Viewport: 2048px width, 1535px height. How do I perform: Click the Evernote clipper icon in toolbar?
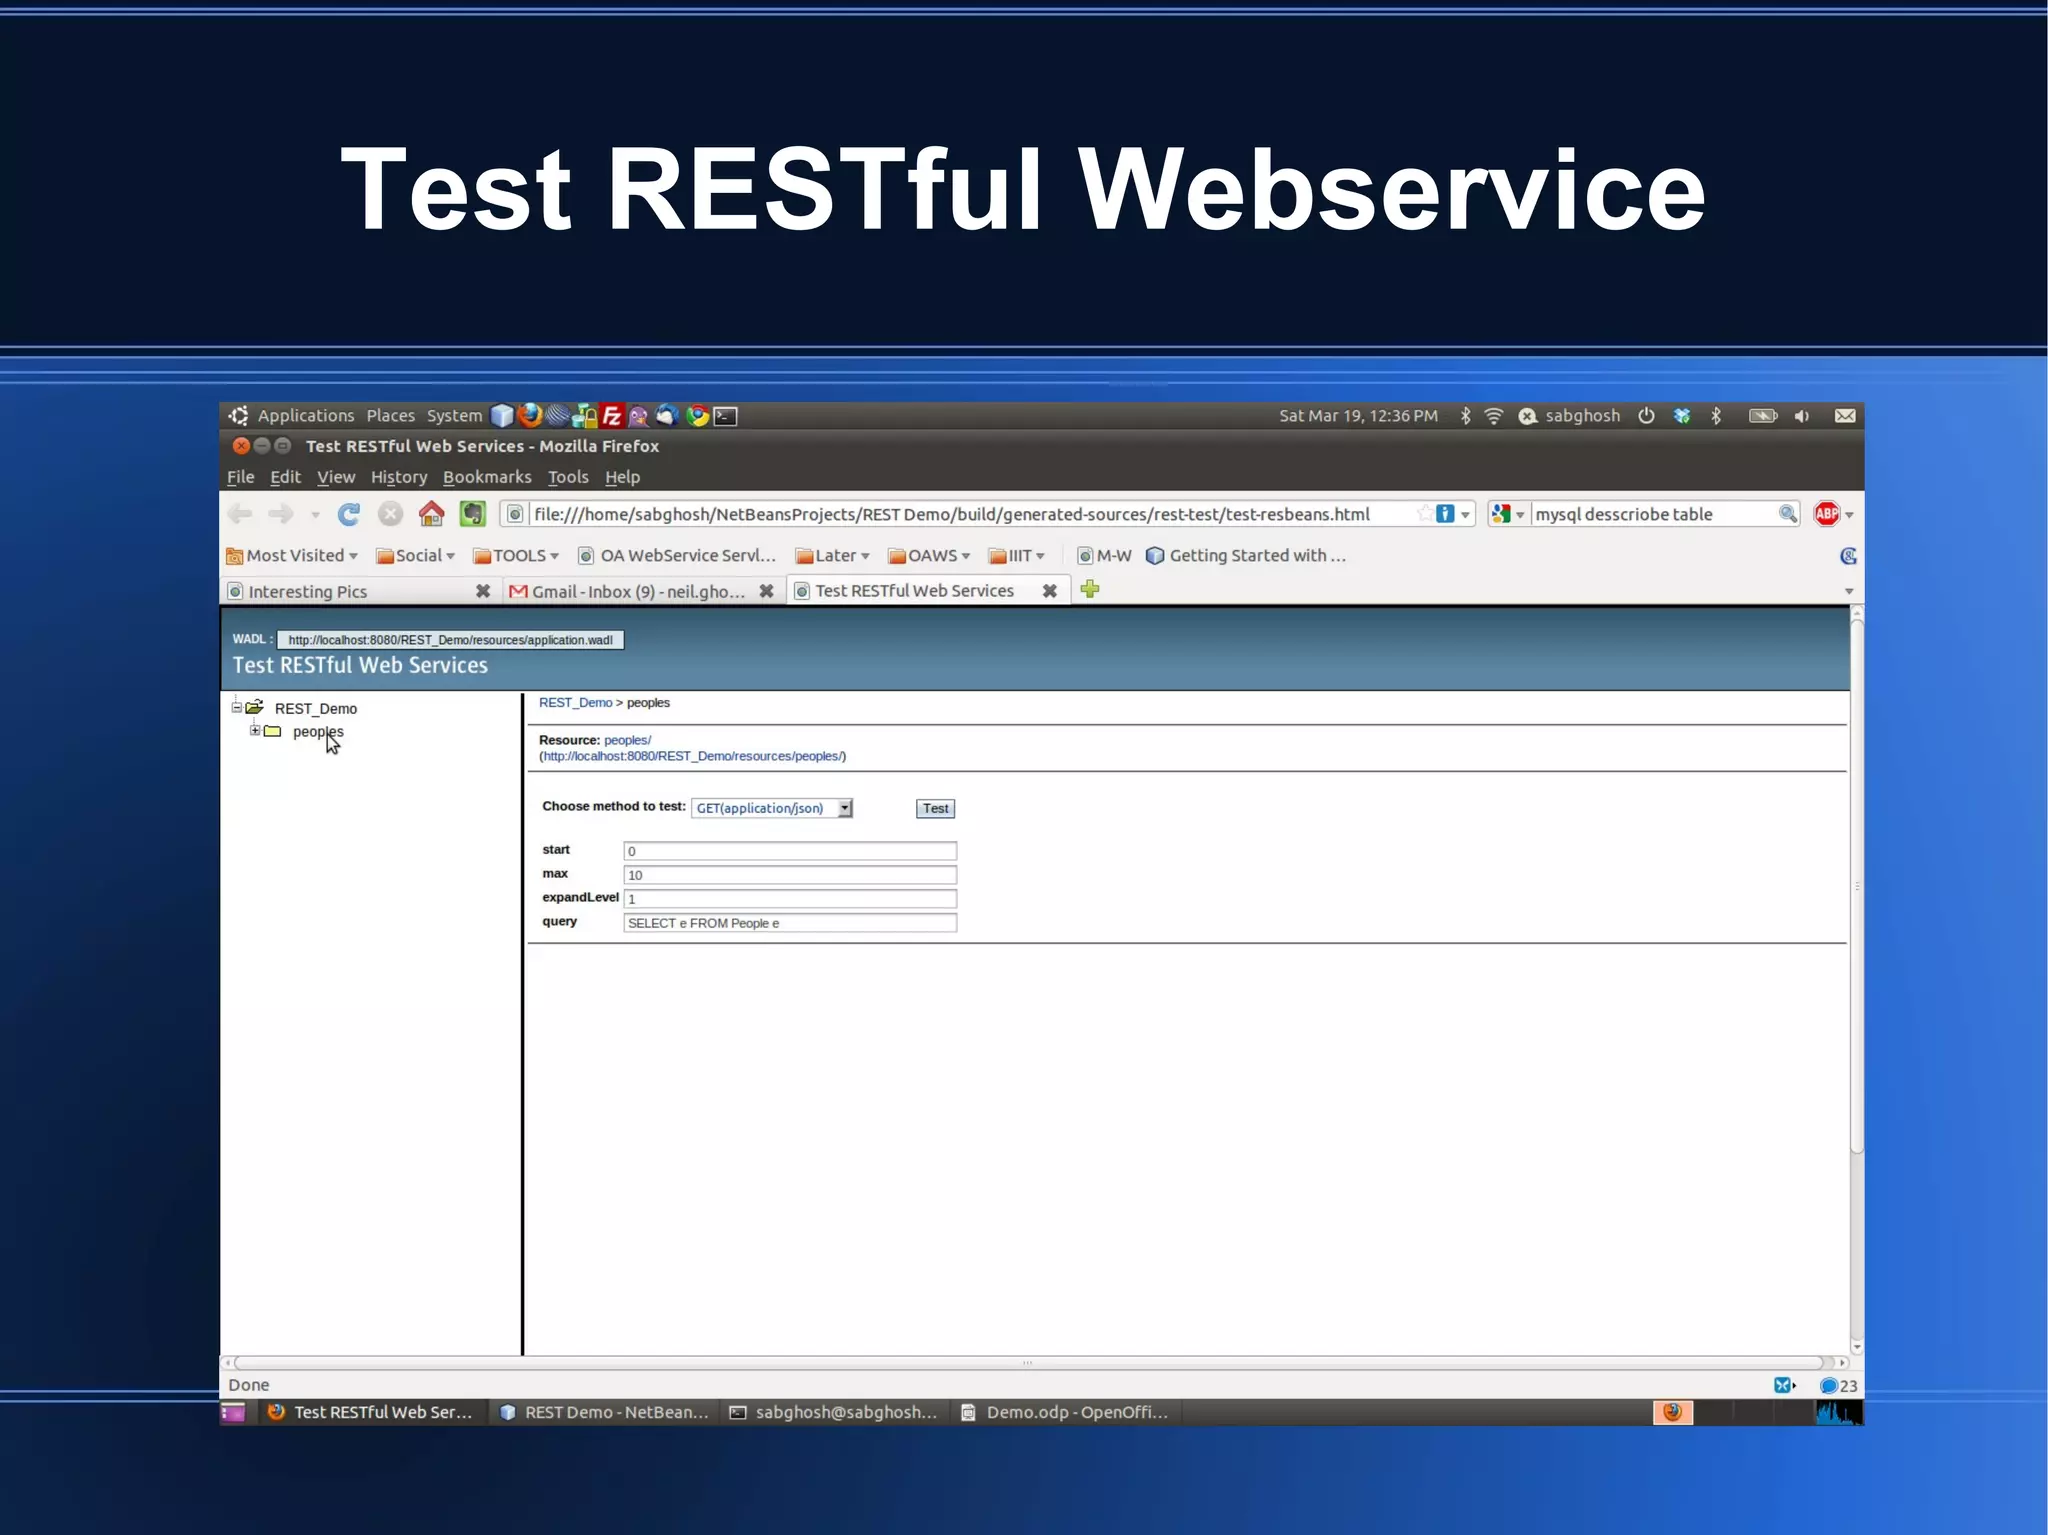click(x=472, y=514)
